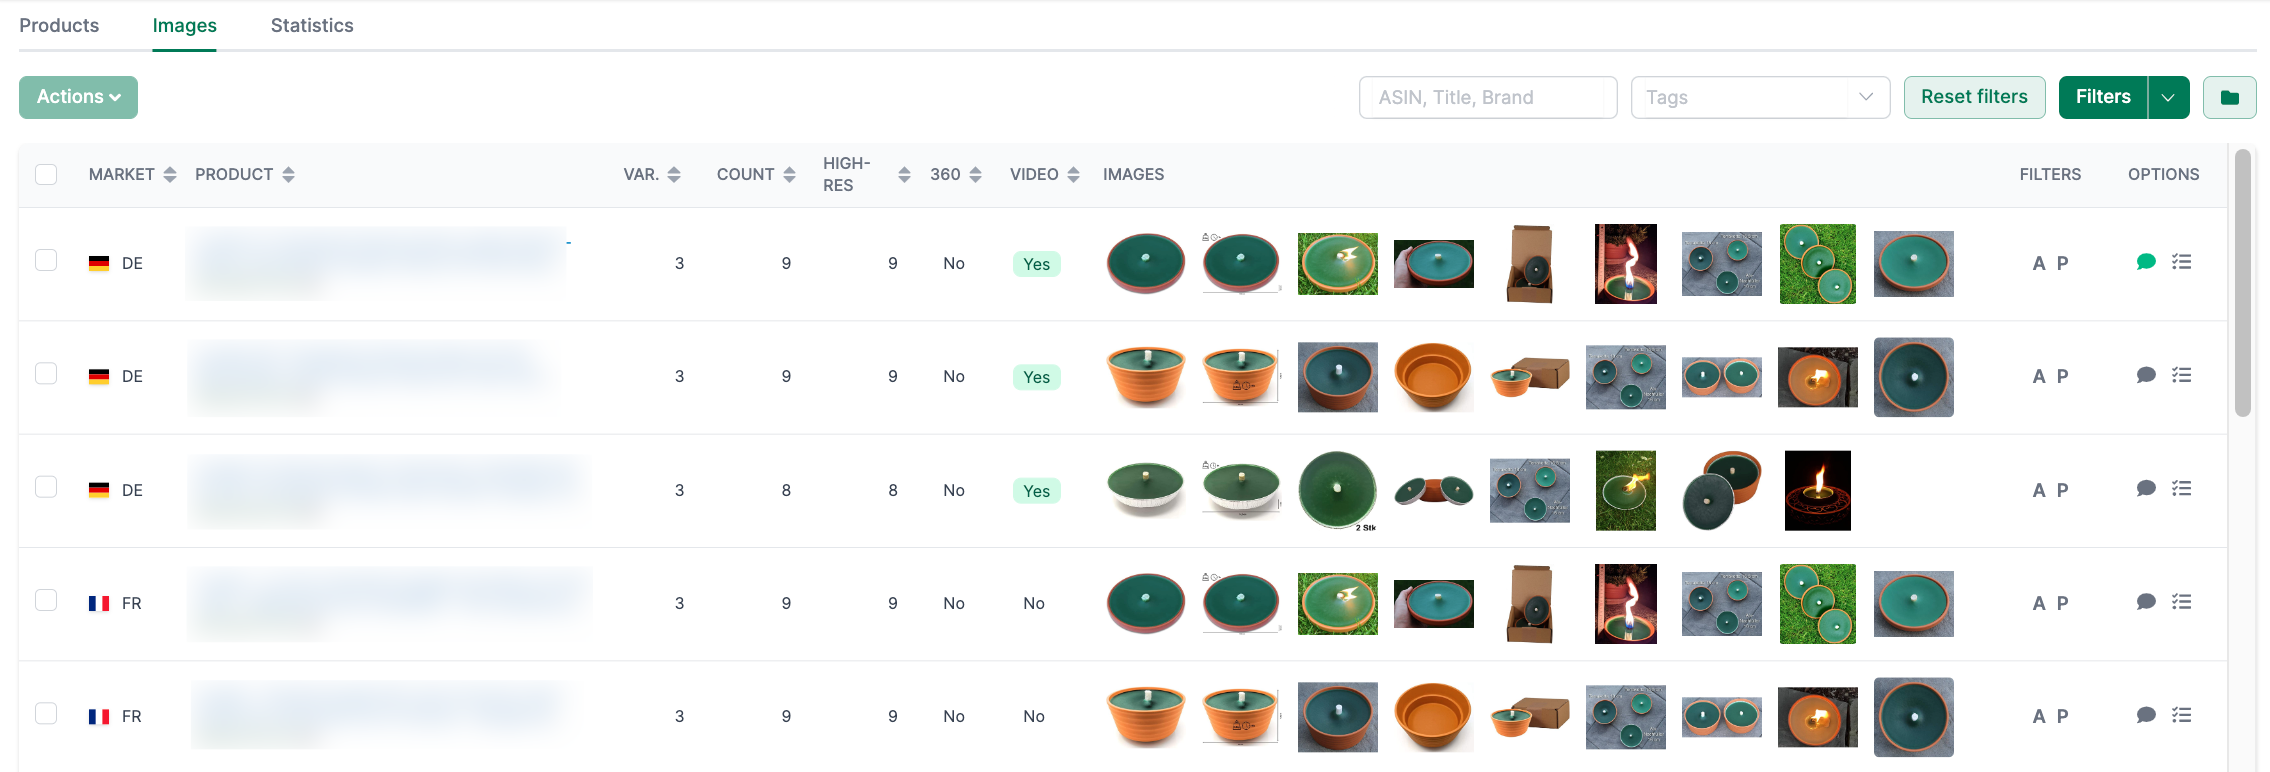Click the P filter in first DE row
The width and height of the screenshot is (2270, 772).
[2062, 264]
